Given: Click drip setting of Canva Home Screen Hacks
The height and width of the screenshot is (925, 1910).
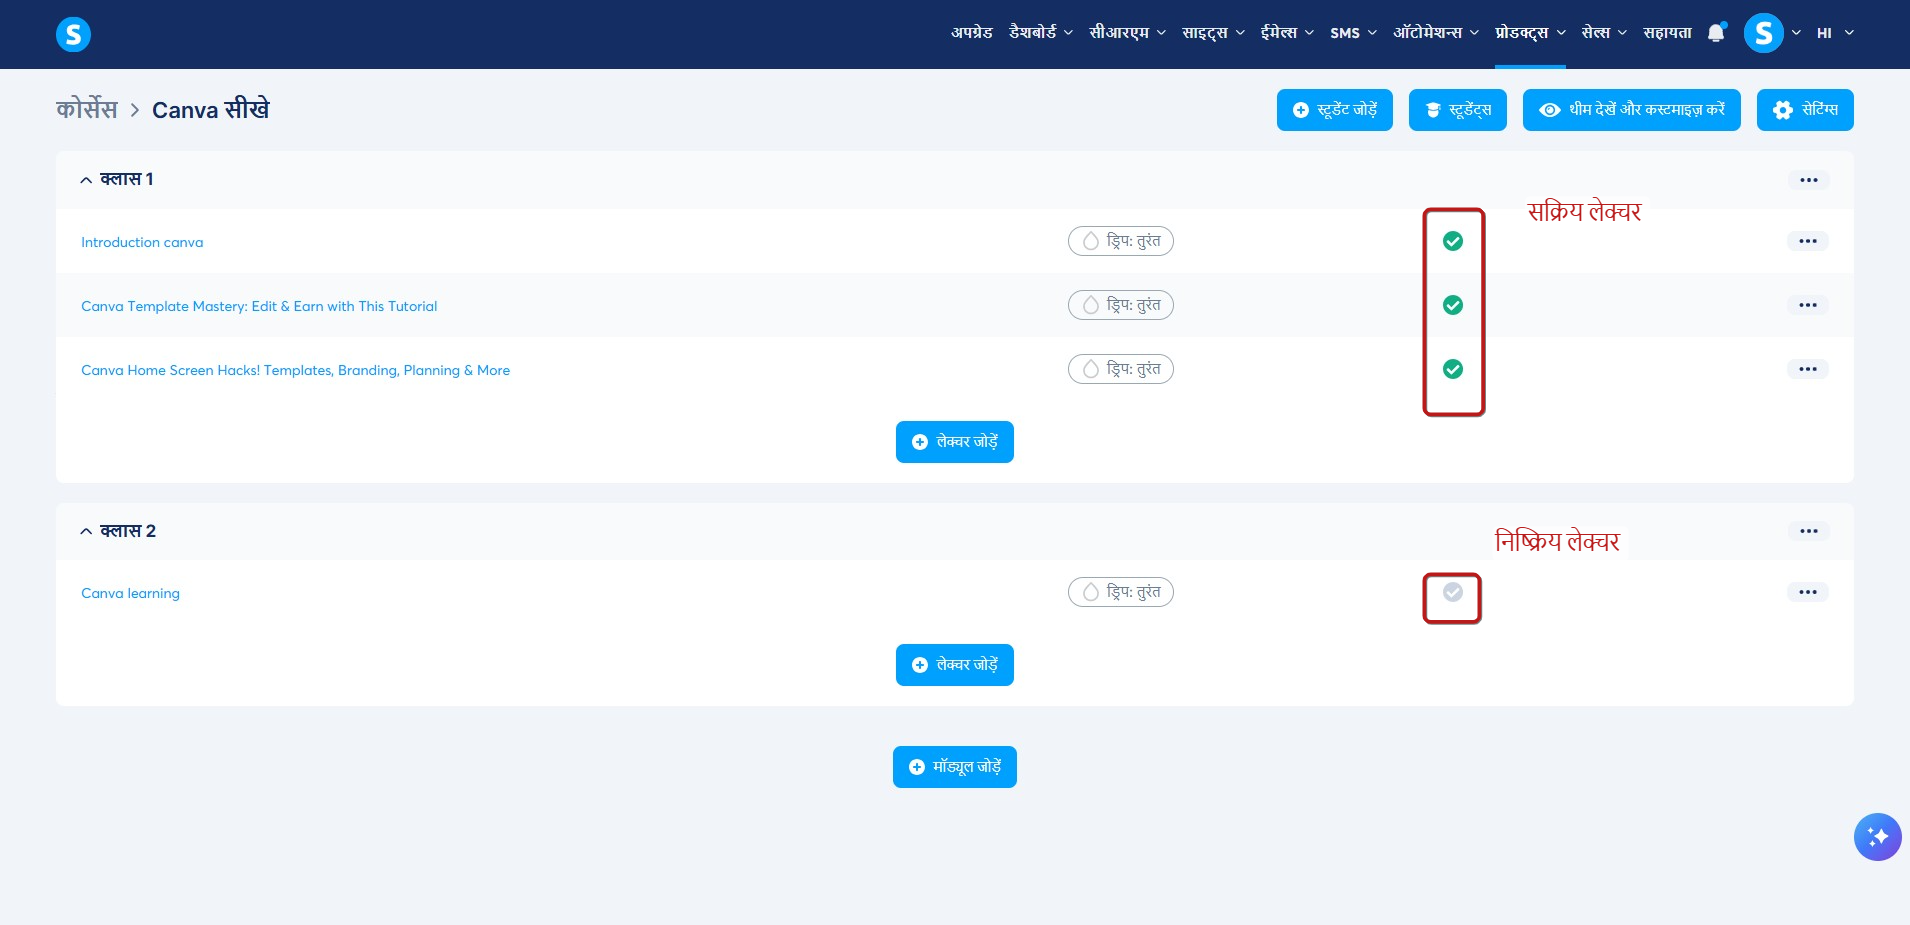Looking at the screenshot, I should tap(1120, 369).
